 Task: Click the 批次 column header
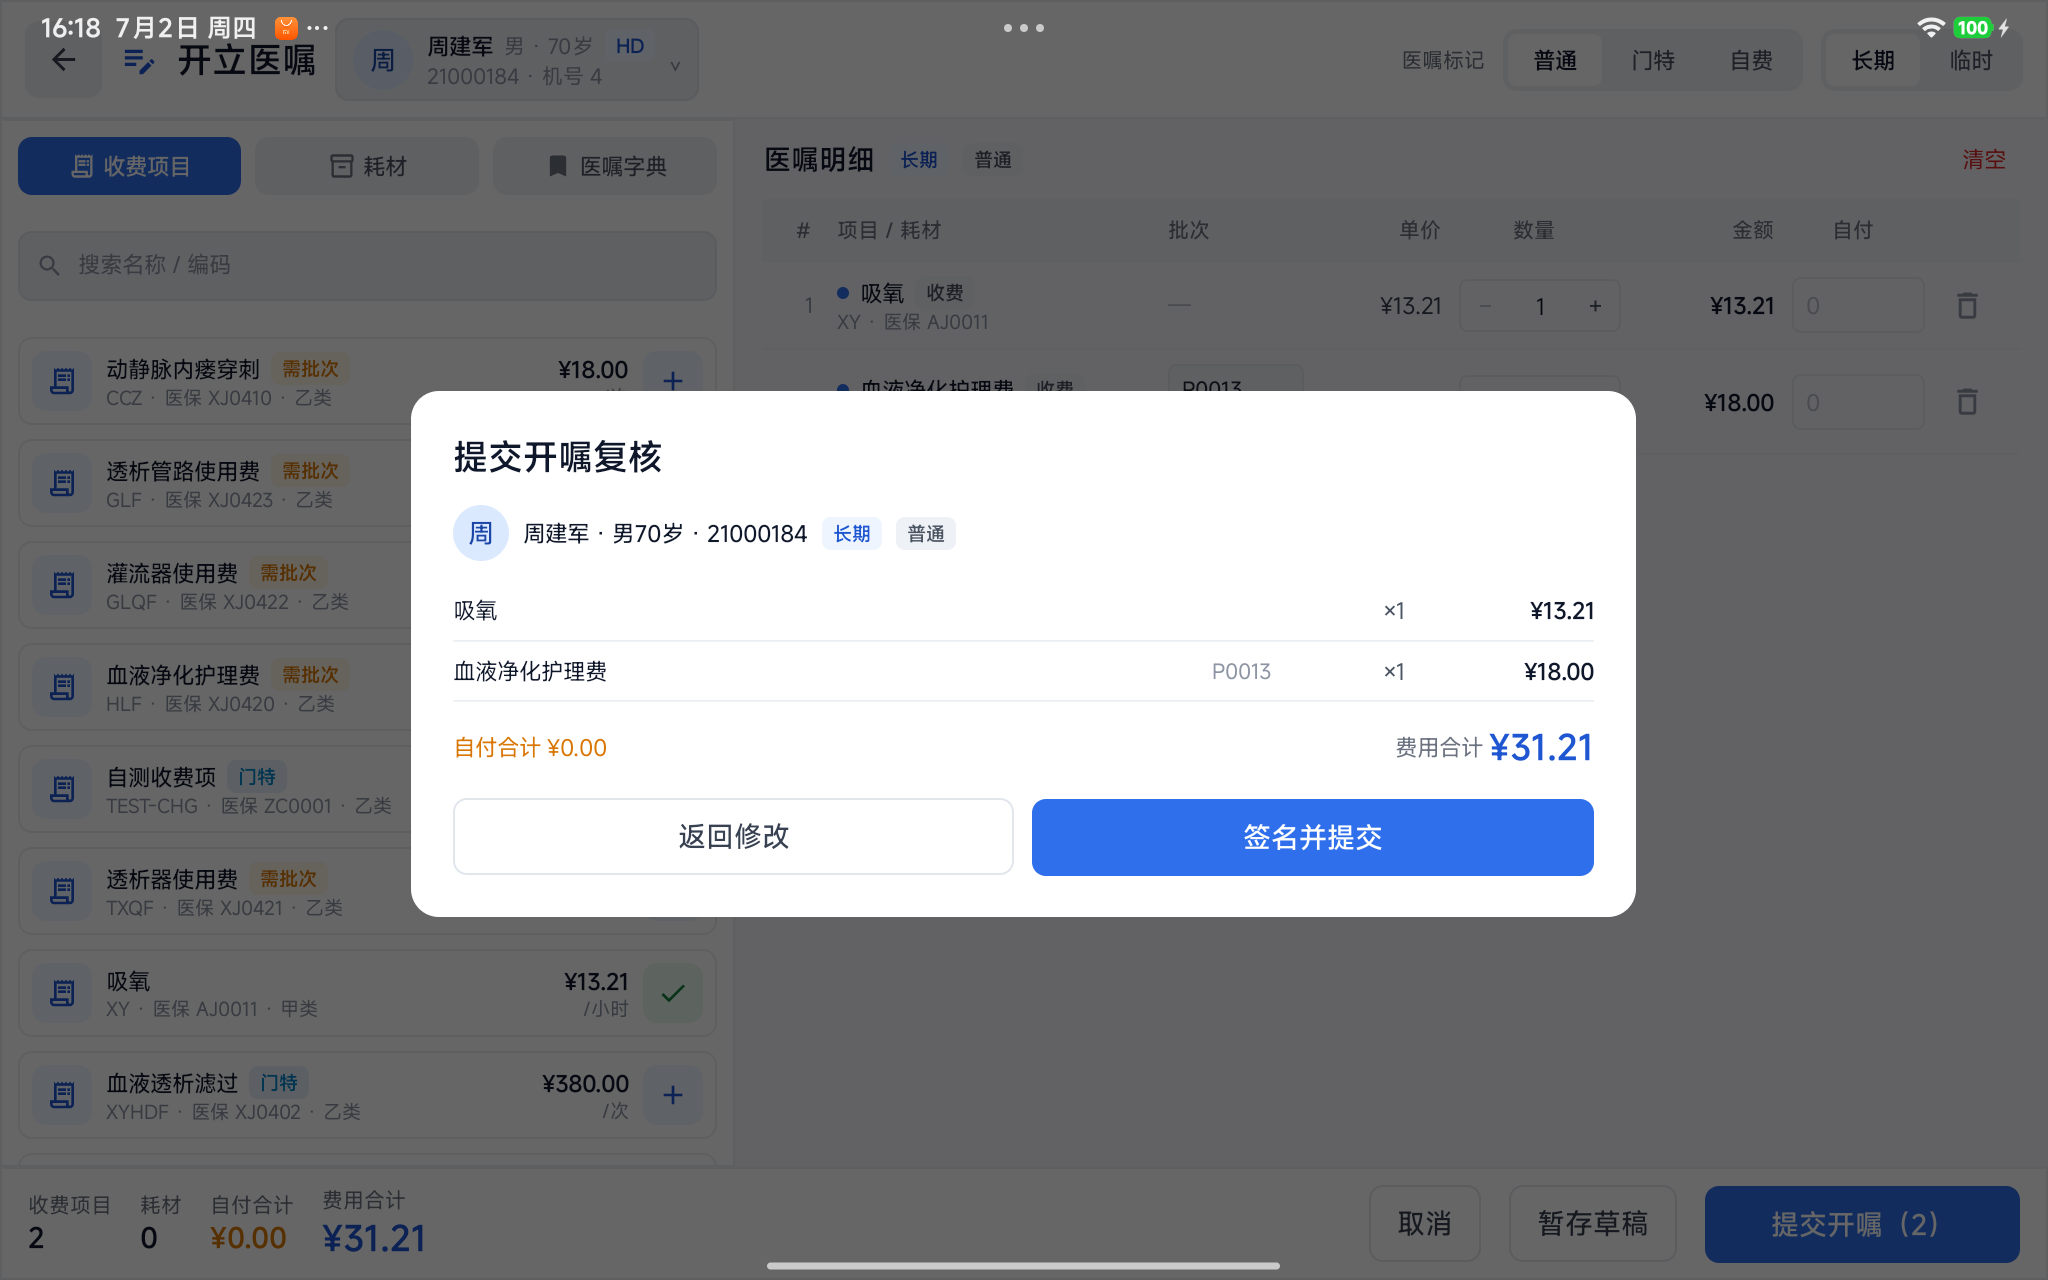pos(1188,230)
